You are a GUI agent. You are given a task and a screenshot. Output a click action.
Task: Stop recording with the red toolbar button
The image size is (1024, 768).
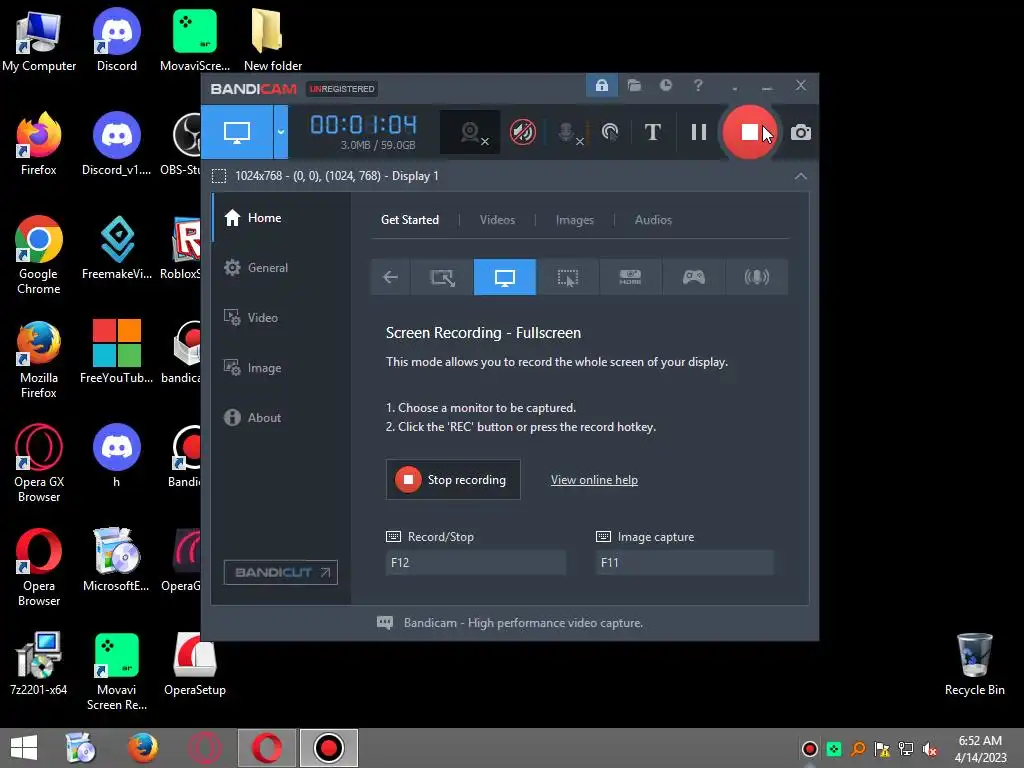[749, 133]
